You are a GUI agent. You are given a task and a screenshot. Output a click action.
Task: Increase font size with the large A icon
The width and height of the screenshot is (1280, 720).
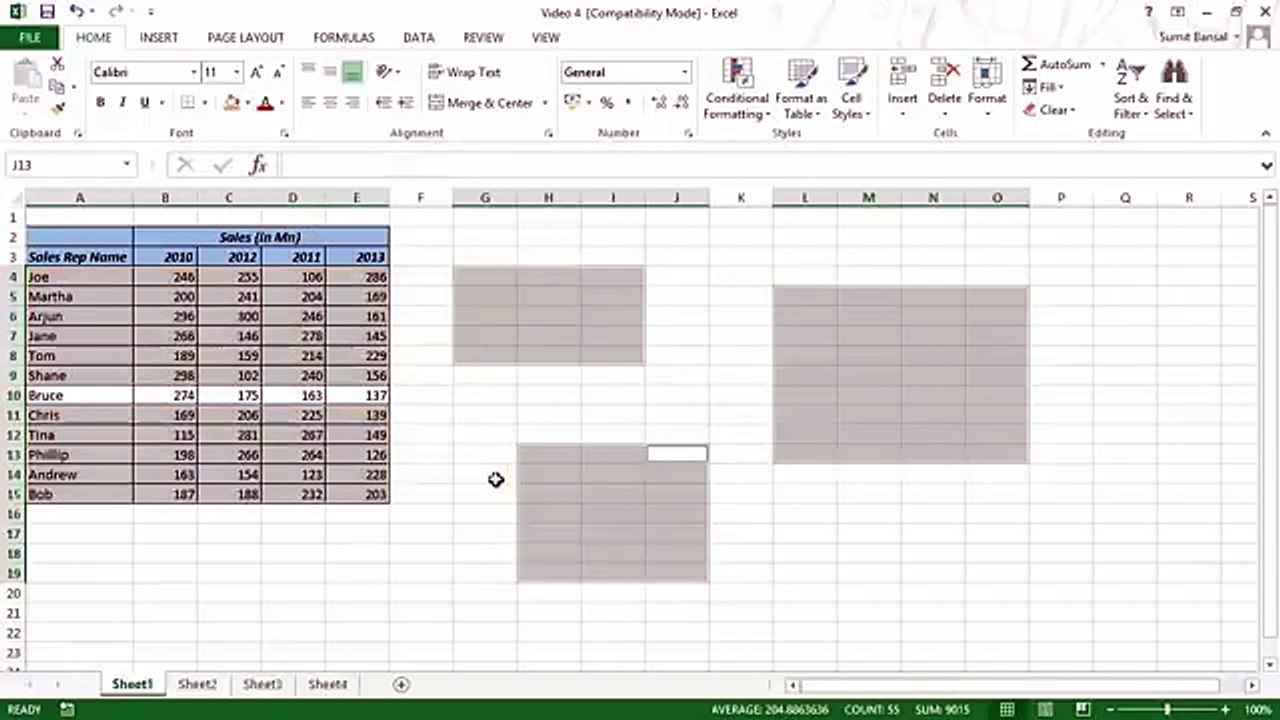[257, 72]
